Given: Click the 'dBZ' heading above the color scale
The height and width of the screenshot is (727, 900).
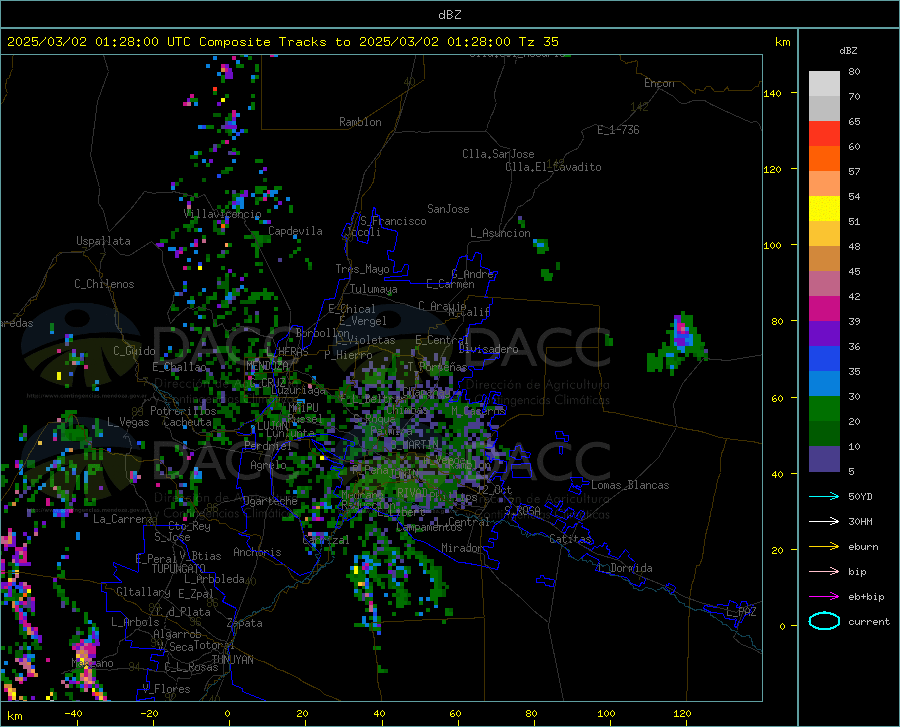Looking at the screenshot, I should [x=848, y=50].
